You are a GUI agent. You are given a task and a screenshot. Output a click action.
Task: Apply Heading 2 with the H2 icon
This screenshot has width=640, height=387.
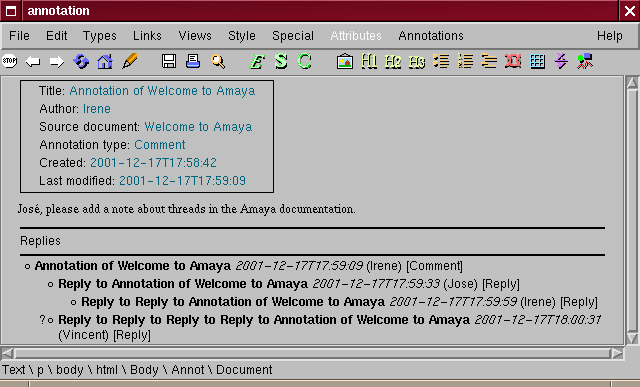point(393,62)
